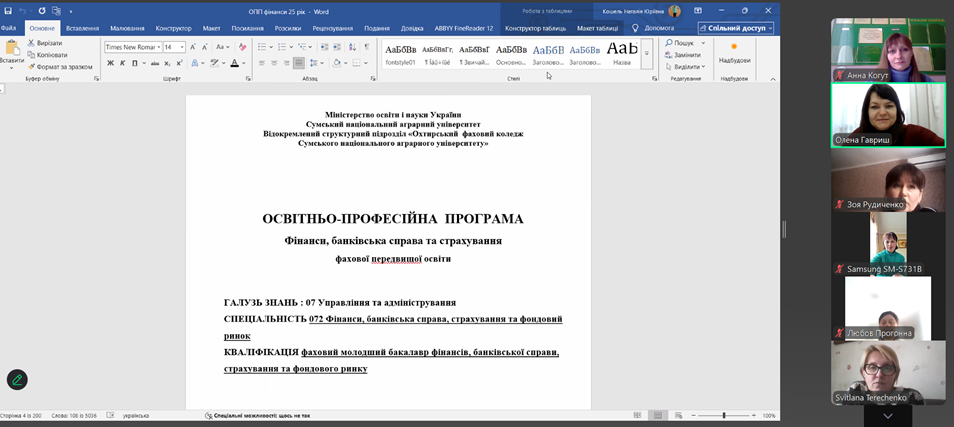Image resolution: width=954 pixels, height=427 pixels.
Task: Click the Clear Formatting eraser icon
Action: (x=242, y=47)
